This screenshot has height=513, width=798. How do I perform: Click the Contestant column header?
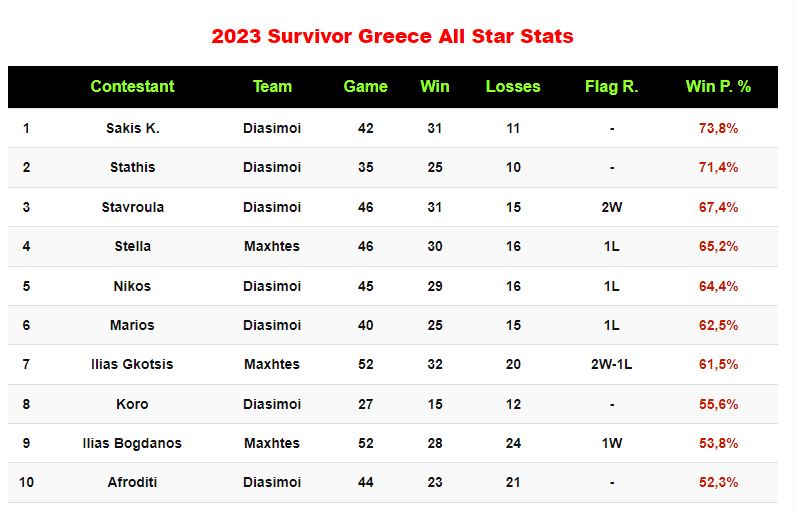click(132, 87)
